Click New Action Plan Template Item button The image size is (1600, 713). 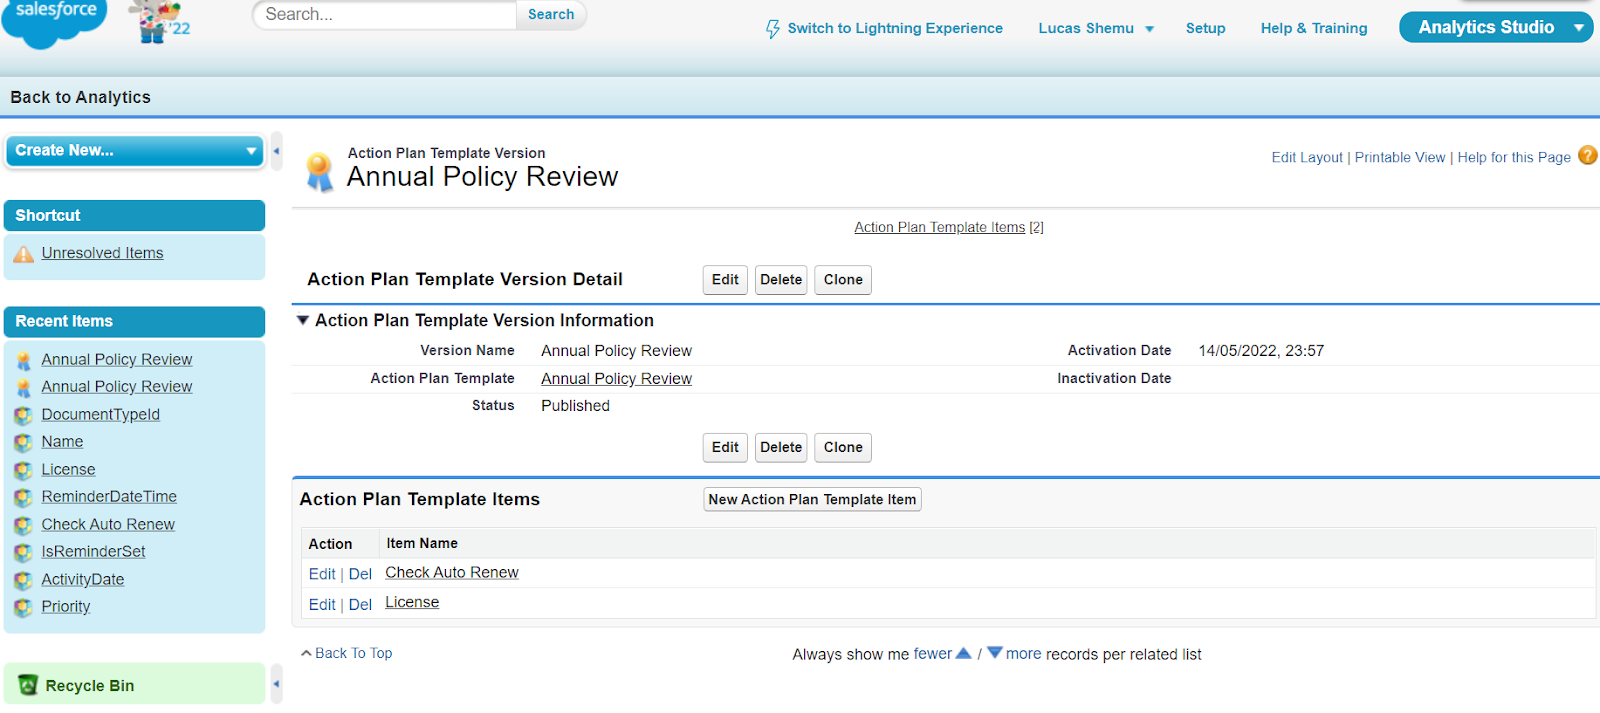click(812, 499)
